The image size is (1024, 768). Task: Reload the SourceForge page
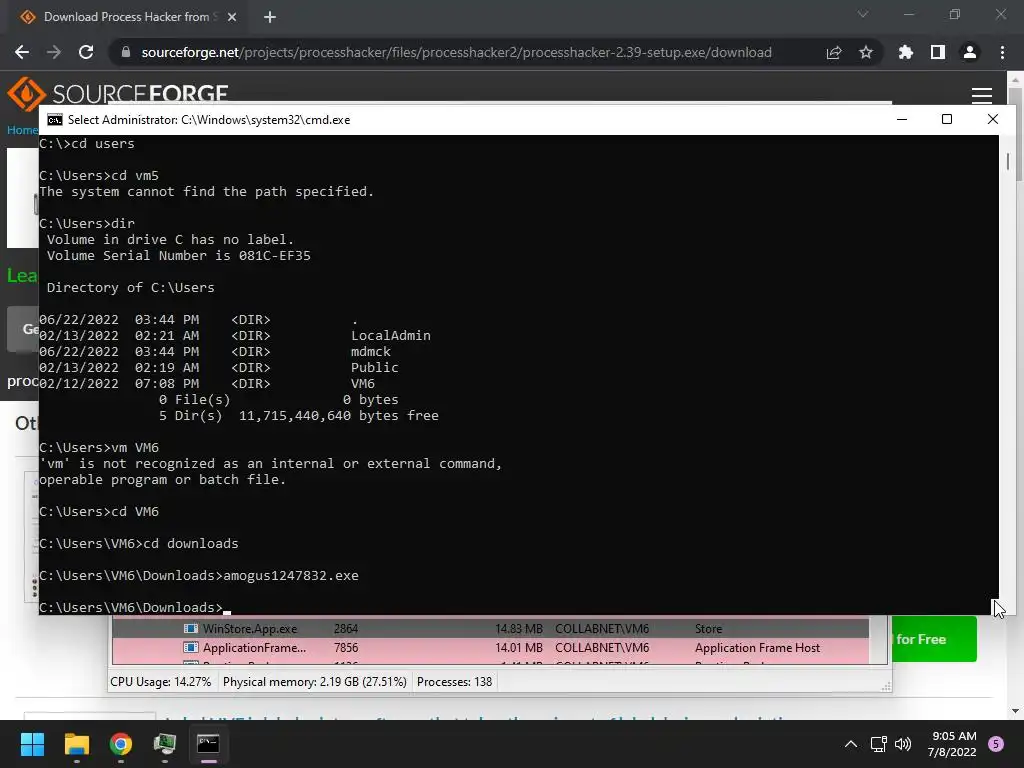tap(86, 52)
